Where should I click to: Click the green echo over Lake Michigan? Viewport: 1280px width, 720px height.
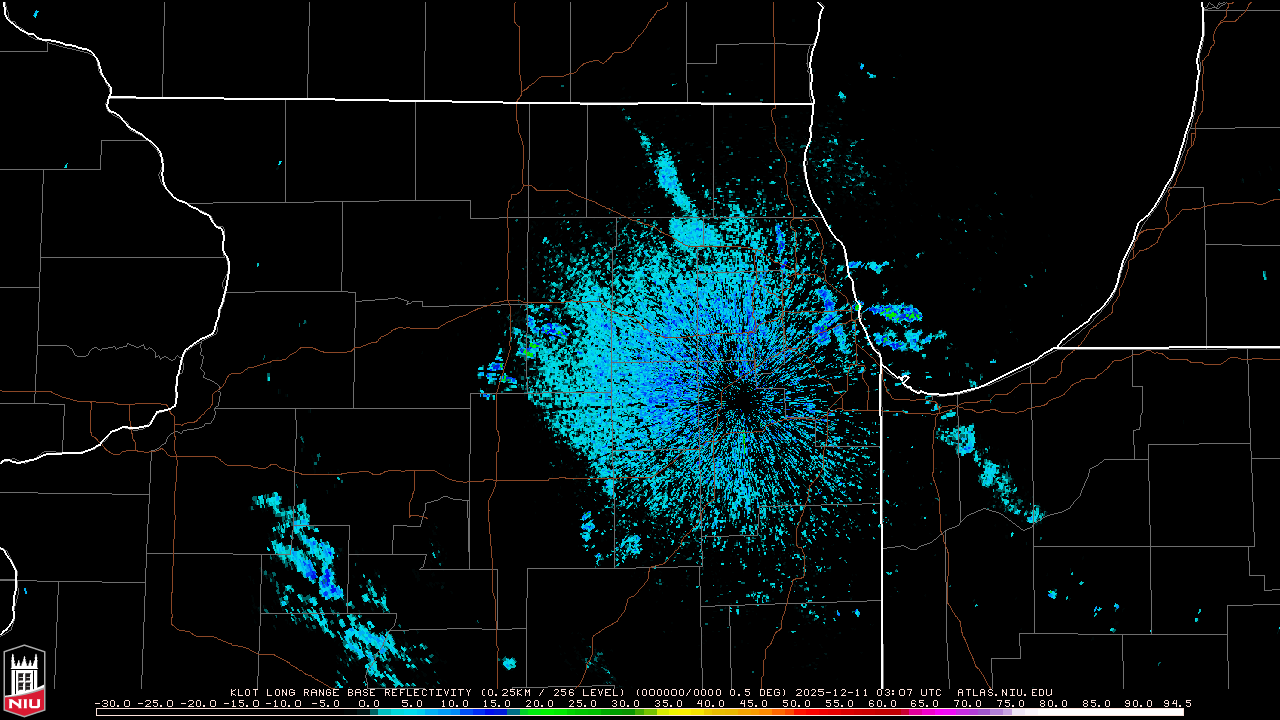coord(888,314)
